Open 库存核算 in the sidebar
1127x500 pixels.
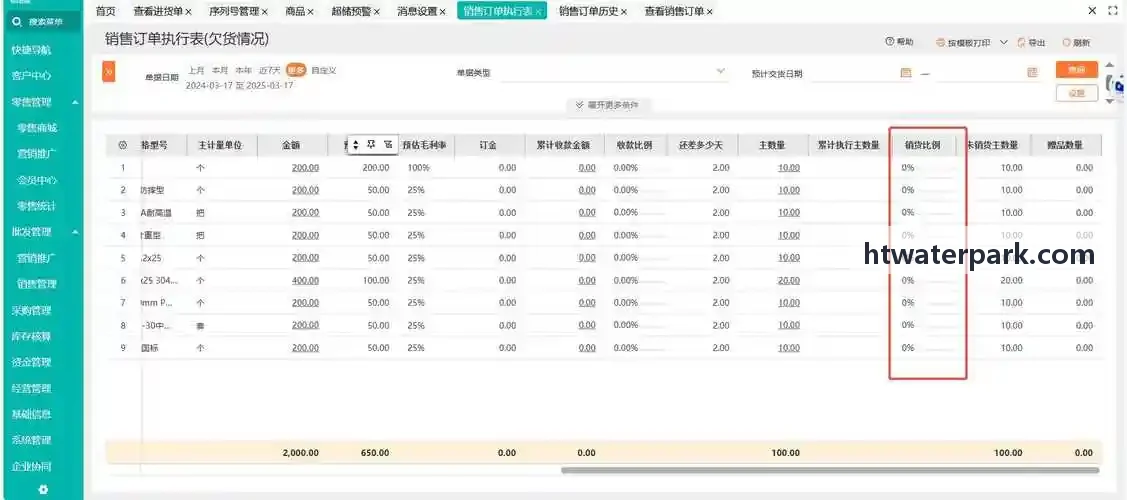31,336
